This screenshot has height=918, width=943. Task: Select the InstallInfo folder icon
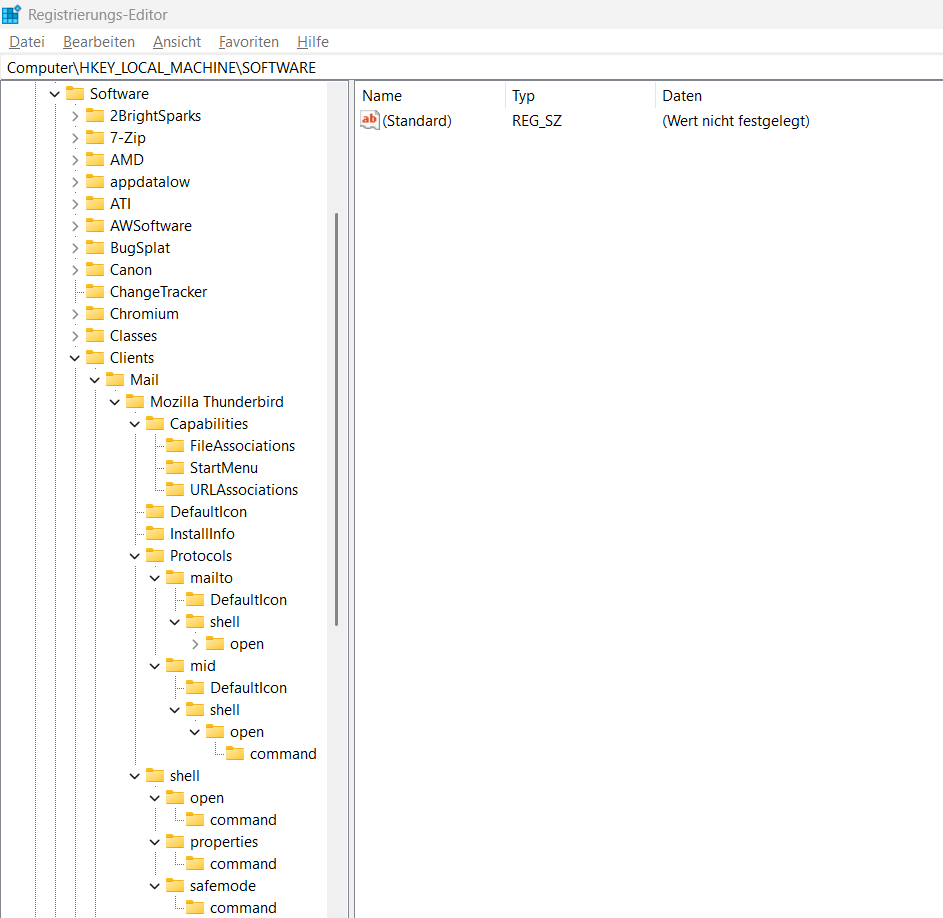pos(155,534)
